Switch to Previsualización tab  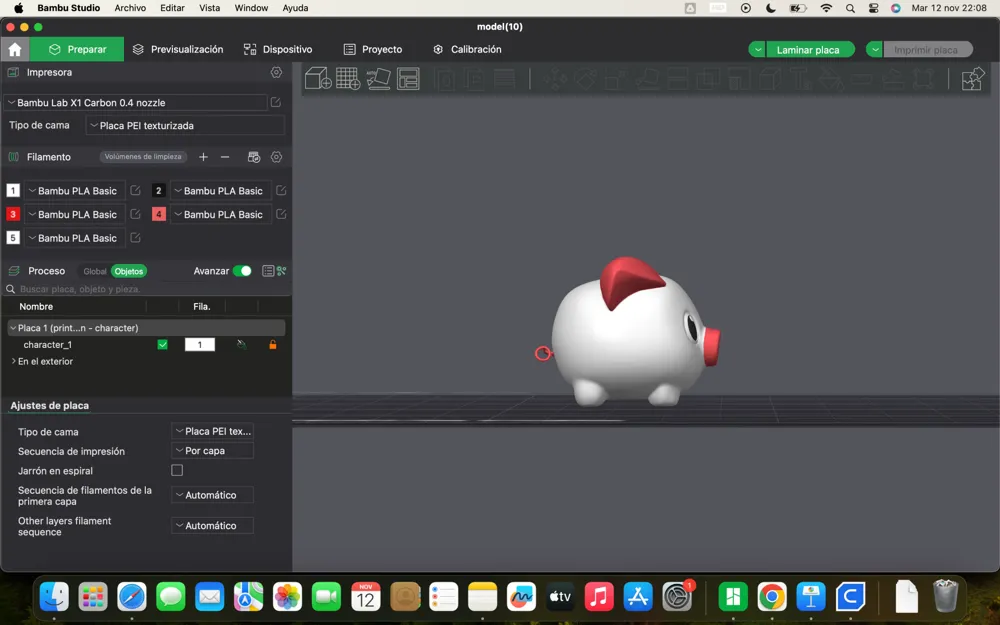(x=178, y=49)
